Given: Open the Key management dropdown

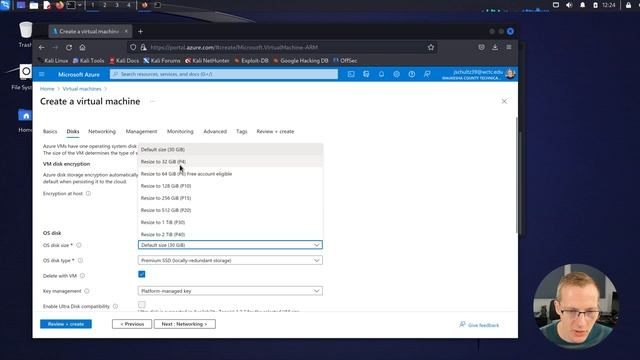Looking at the screenshot, I should click(x=230, y=291).
